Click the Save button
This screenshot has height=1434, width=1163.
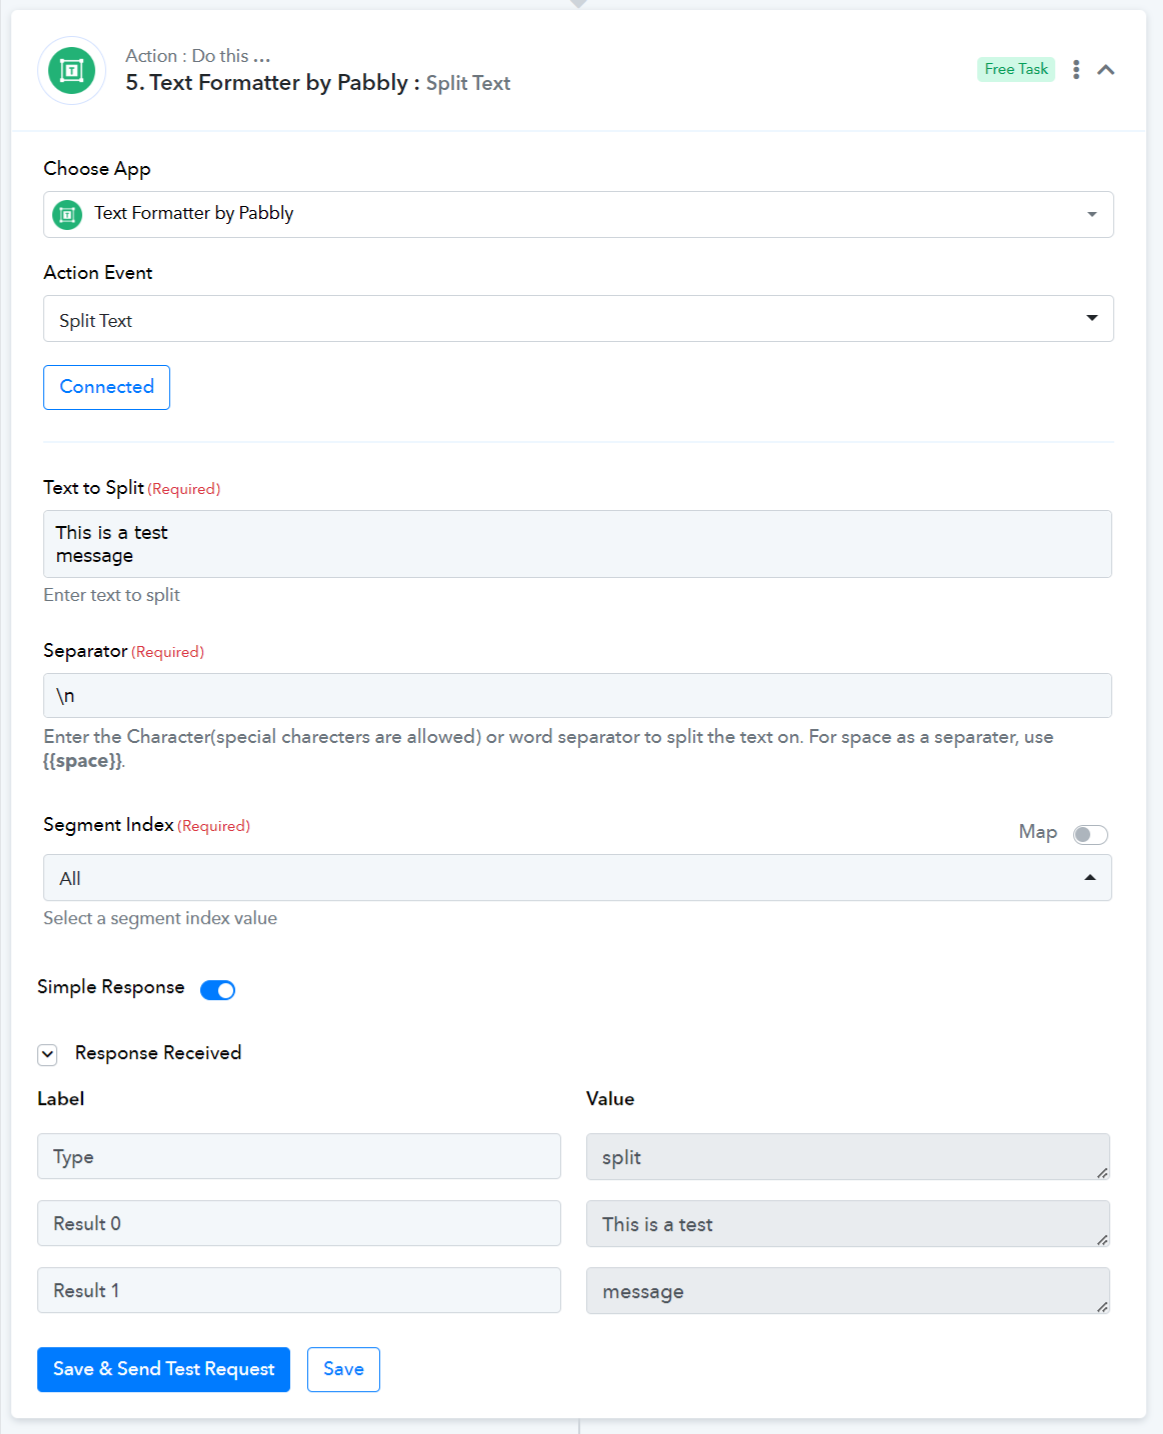[343, 1369]
